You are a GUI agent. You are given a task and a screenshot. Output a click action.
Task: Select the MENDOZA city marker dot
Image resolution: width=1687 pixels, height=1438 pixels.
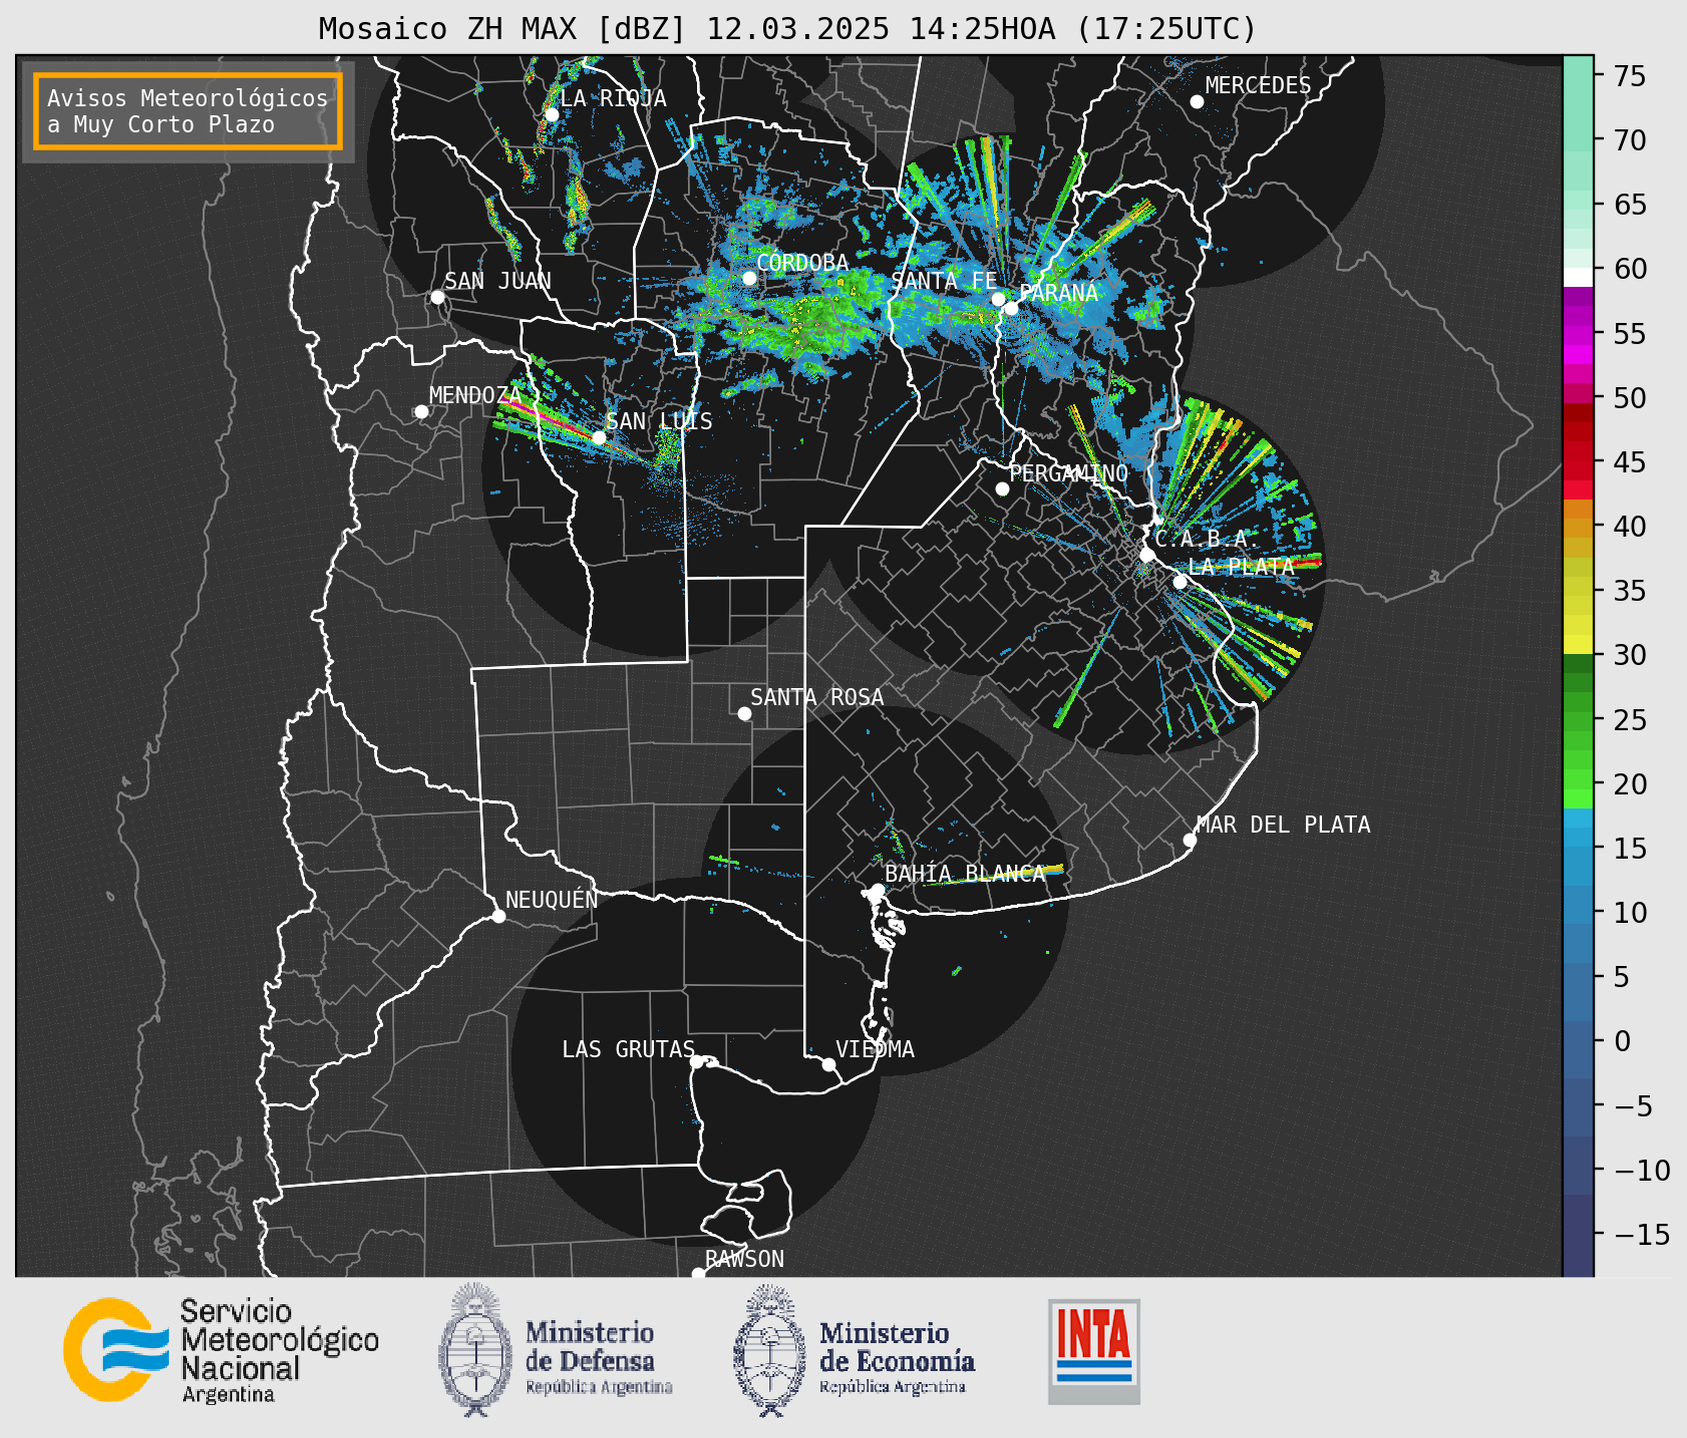pyautogui.click(x=421, y=412)
